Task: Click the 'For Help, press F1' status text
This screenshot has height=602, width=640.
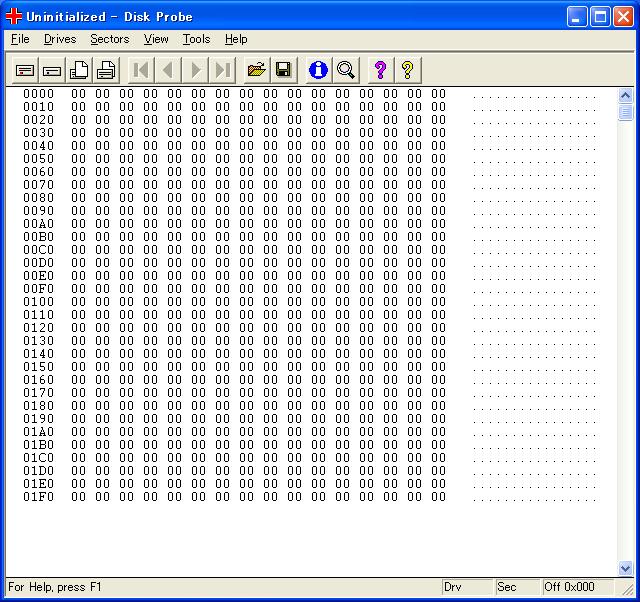Action: [x=55, y=587]
